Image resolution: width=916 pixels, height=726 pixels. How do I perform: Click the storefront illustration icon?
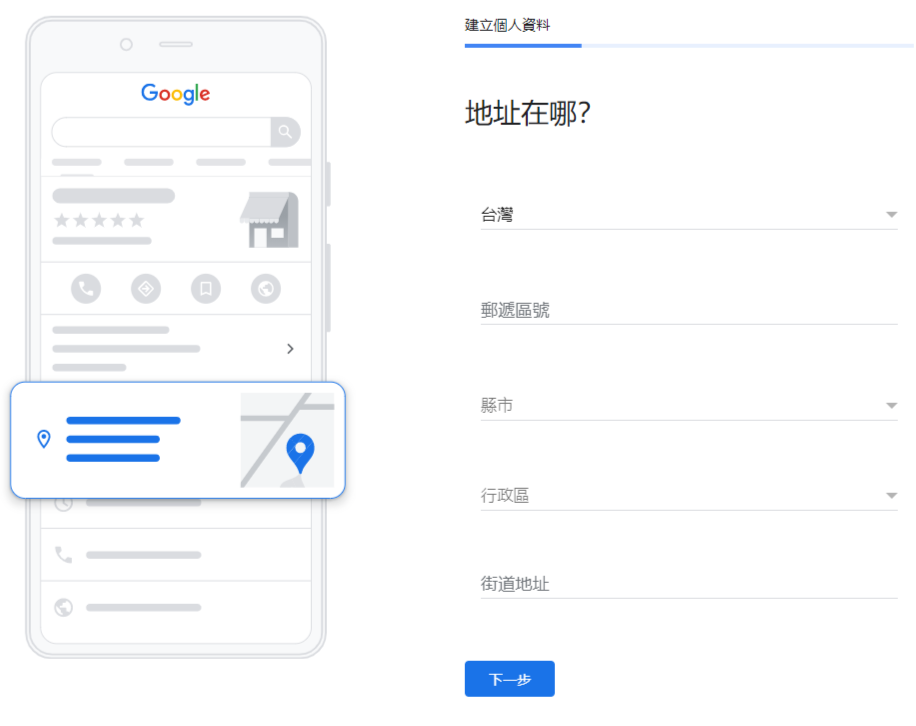pyautogui.click(x=270, y=220)
